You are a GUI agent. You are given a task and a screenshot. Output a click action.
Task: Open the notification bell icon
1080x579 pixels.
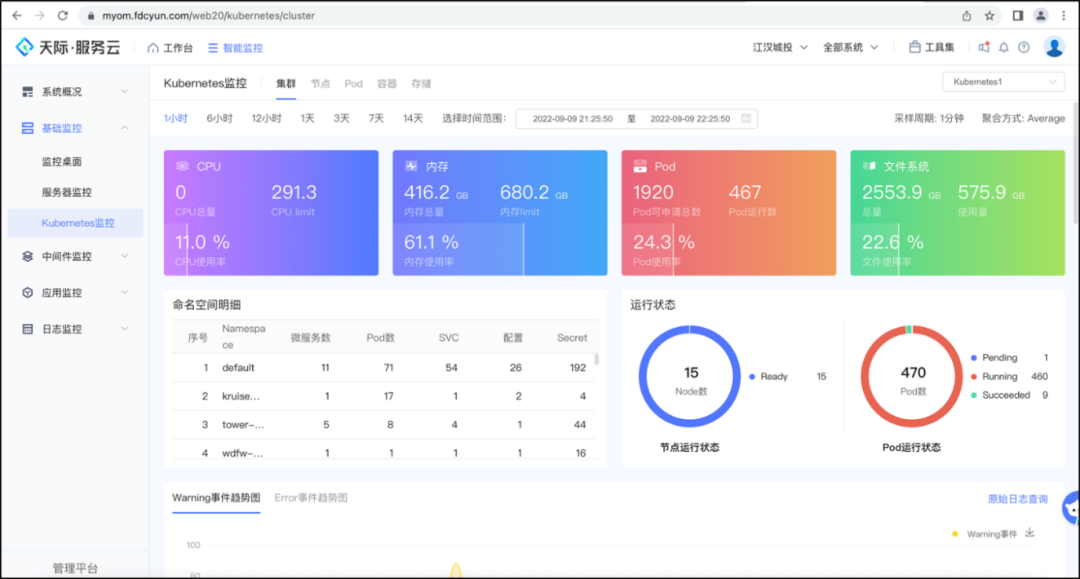tap(1004, 47)
